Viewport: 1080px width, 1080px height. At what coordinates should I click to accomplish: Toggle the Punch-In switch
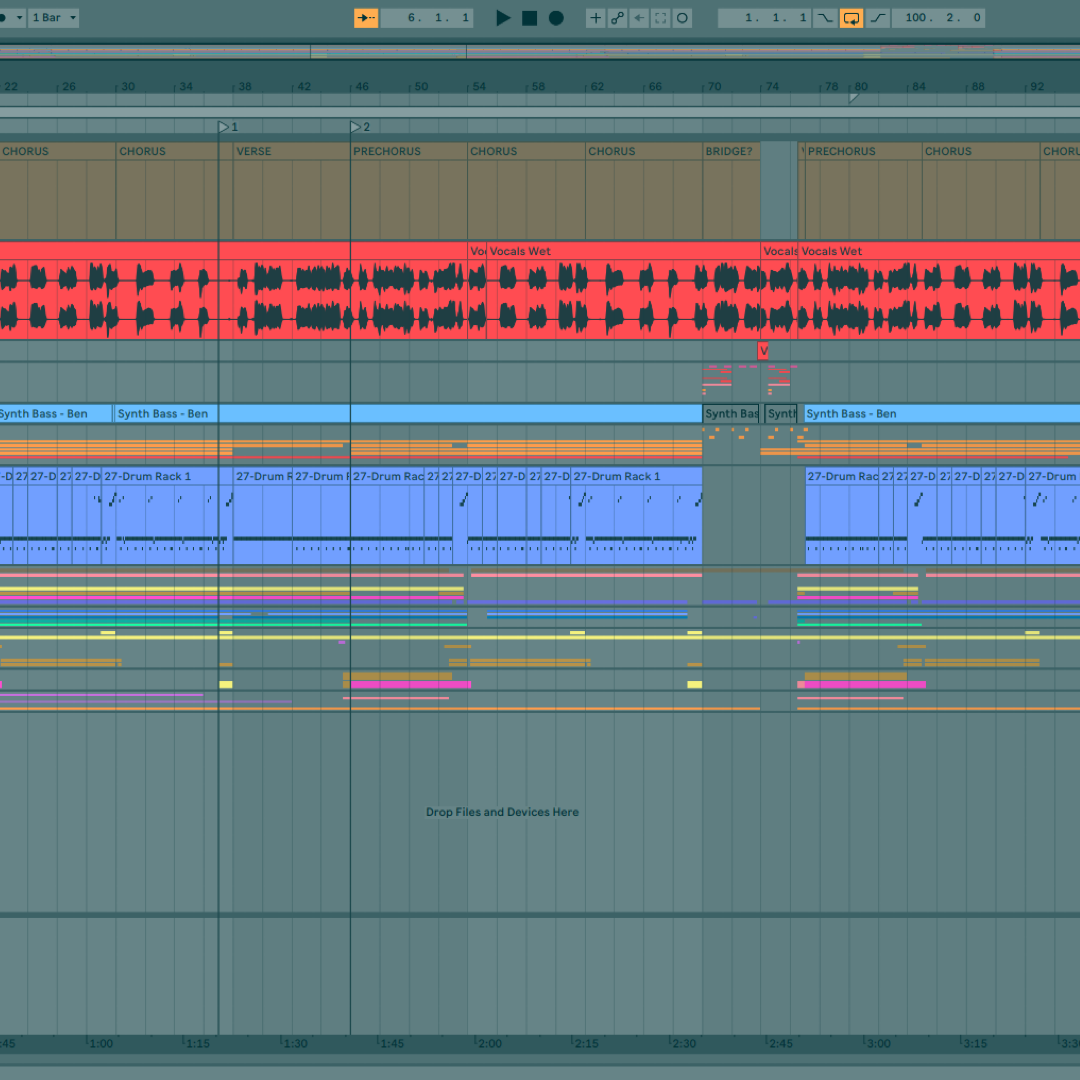824,18
